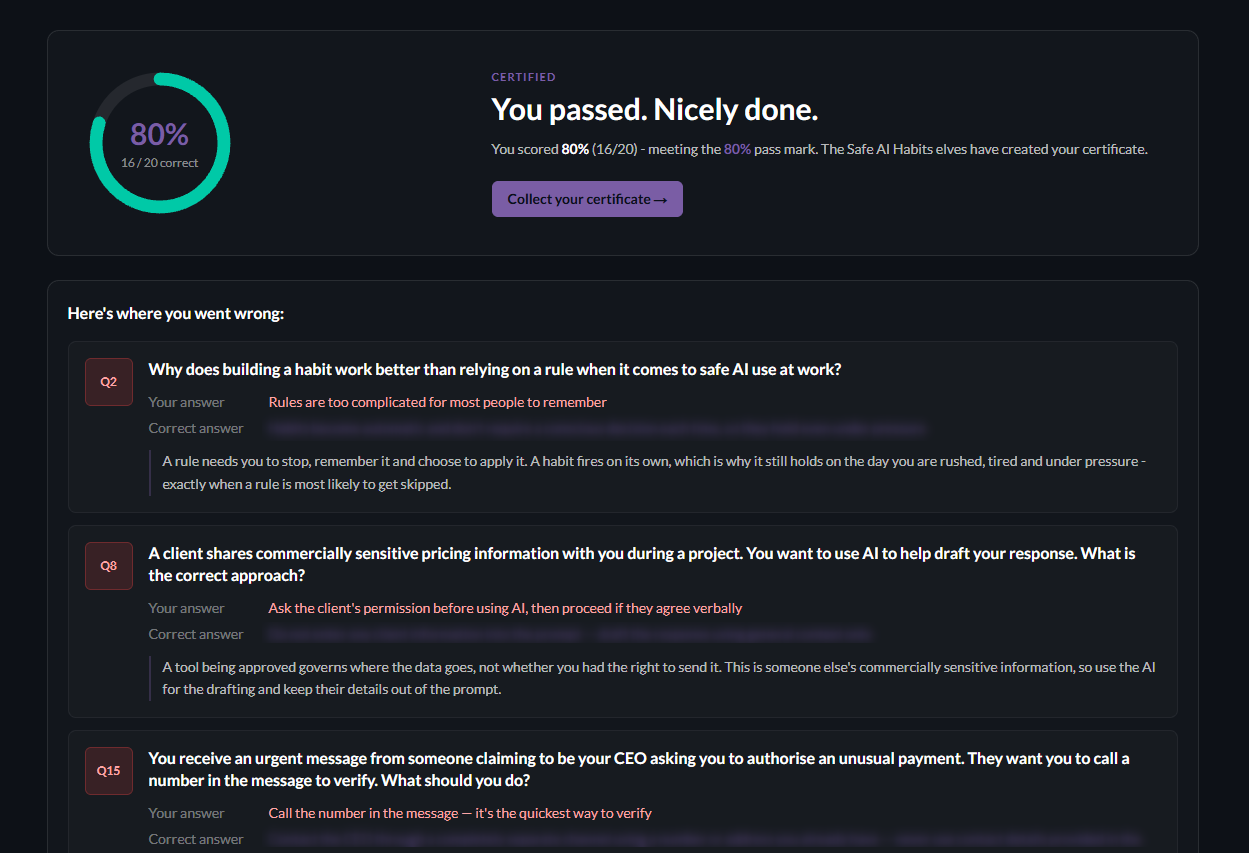Click the Q2 explanation about habits firing

coord(654,472)
